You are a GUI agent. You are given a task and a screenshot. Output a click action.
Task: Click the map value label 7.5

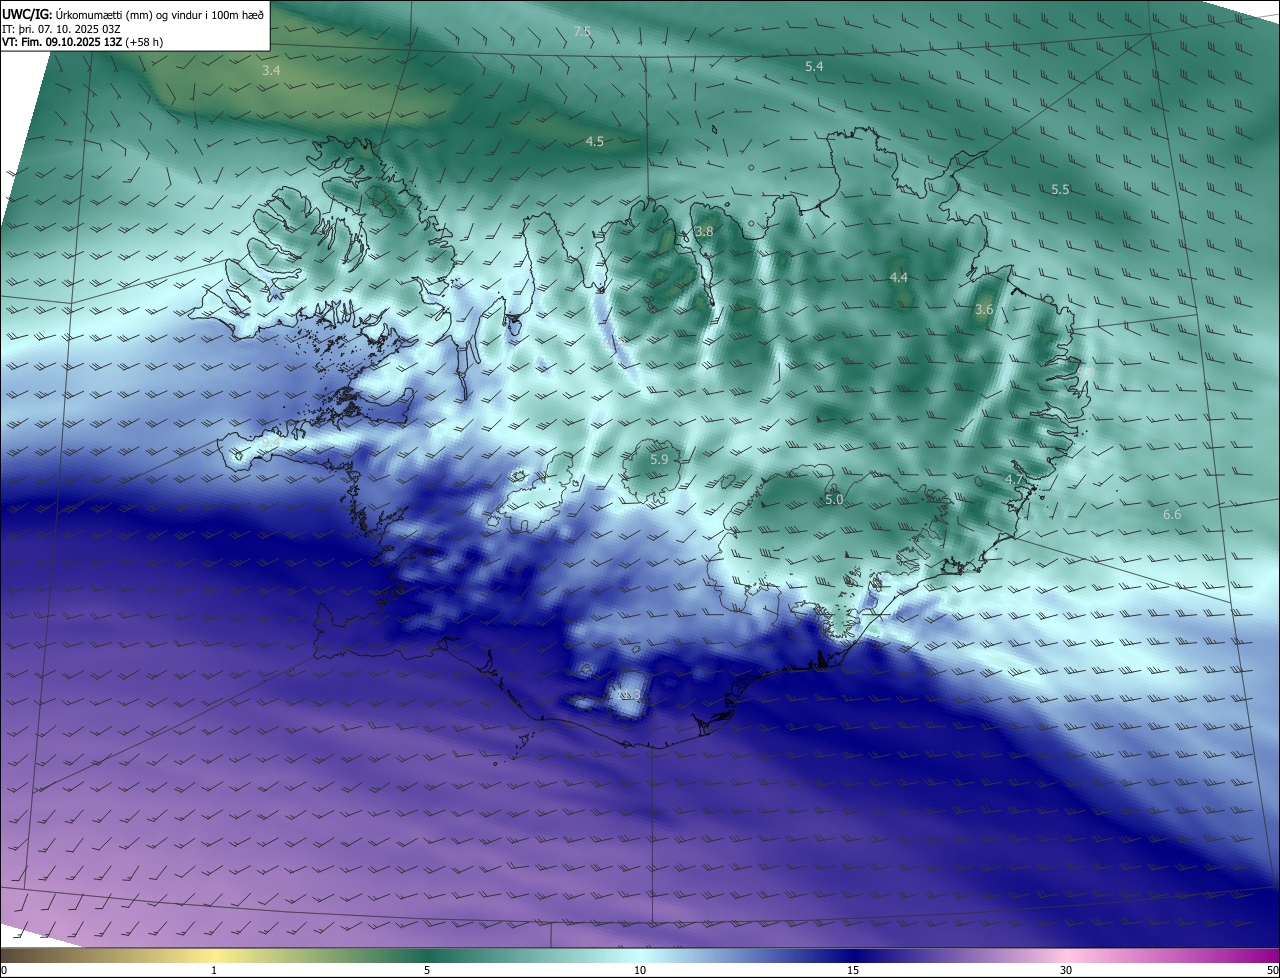[x=582, y=32]
